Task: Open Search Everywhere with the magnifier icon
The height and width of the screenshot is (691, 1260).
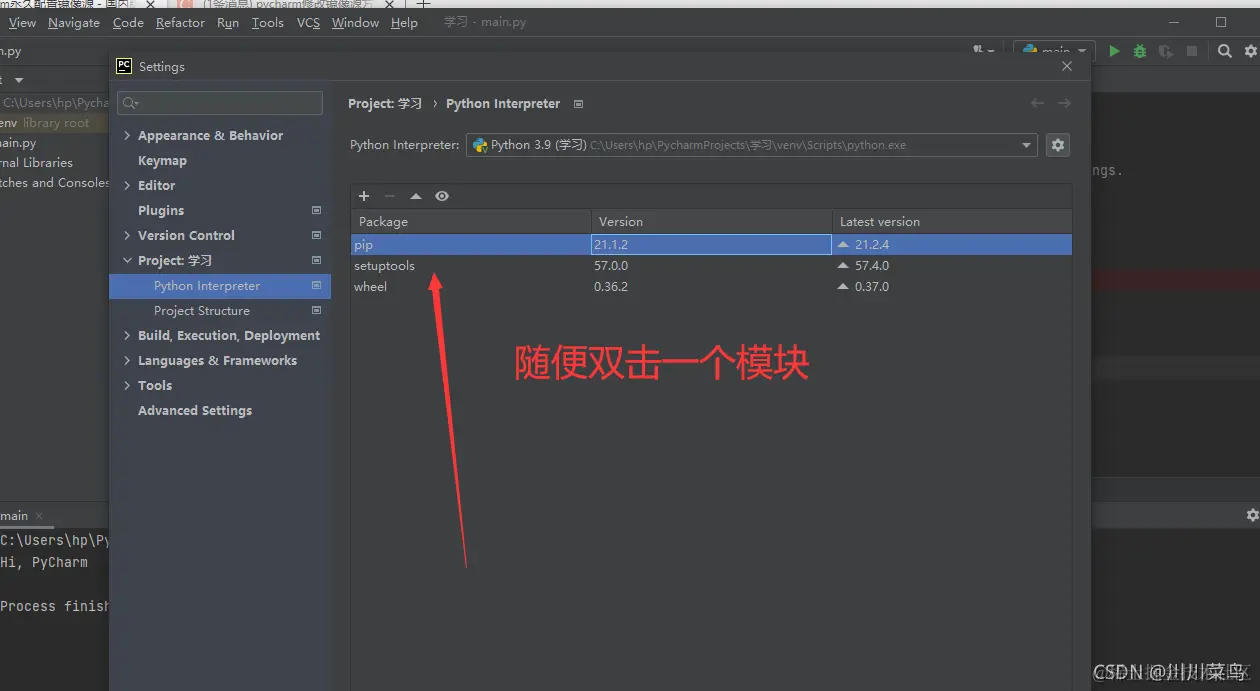Action: 1225,51
